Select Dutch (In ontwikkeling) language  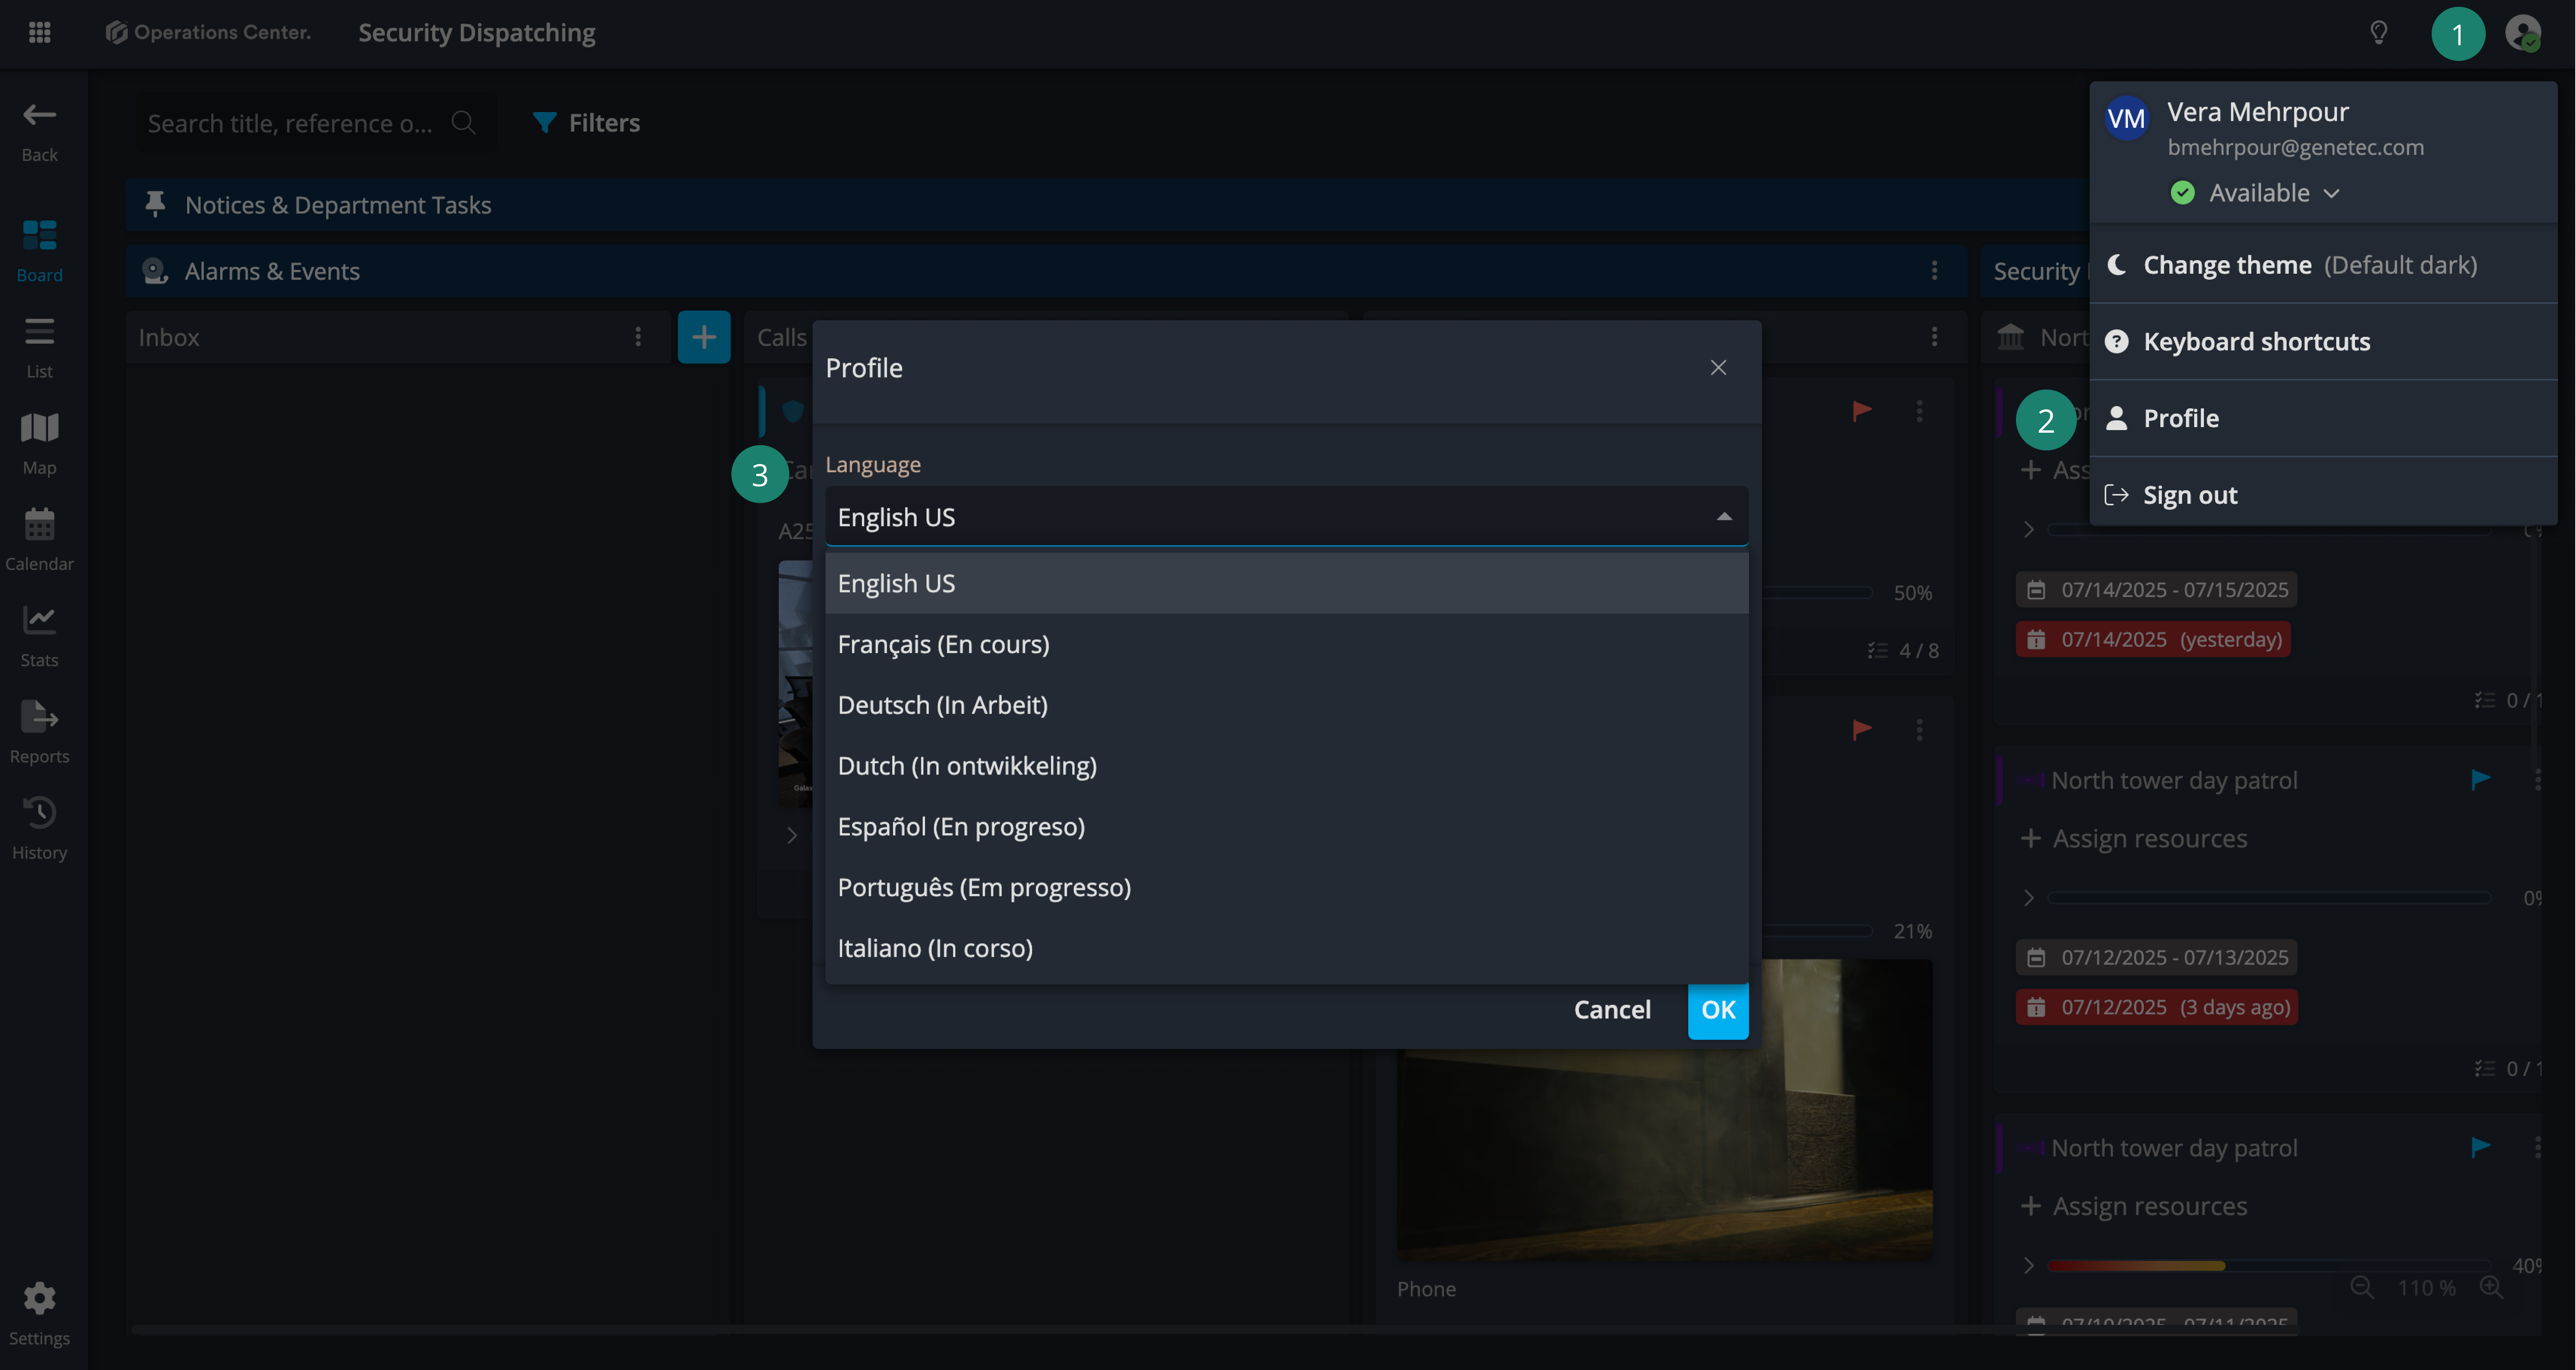point(1286,766)
